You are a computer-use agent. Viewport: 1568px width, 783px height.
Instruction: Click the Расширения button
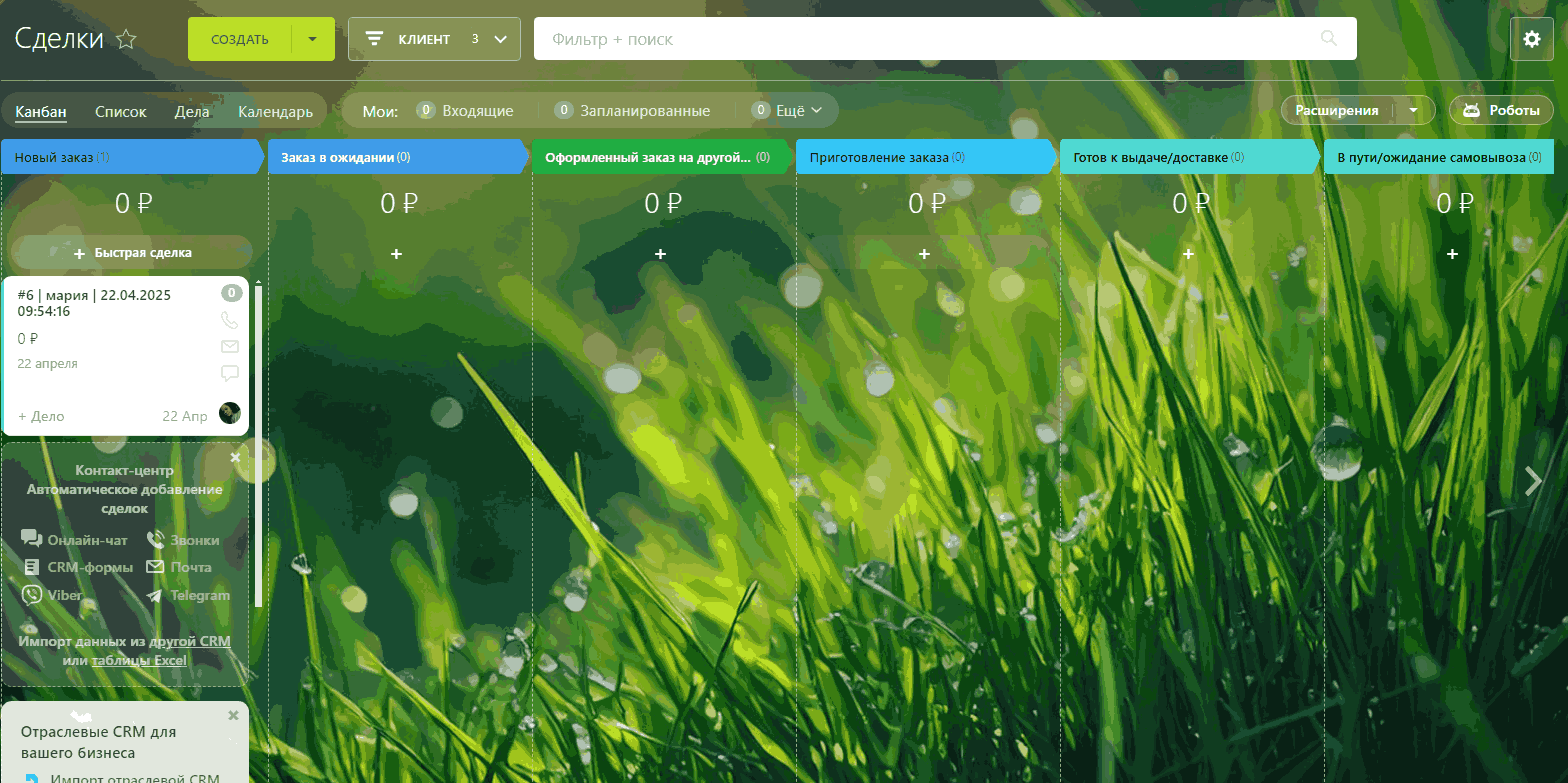[x=1337, y=110]
